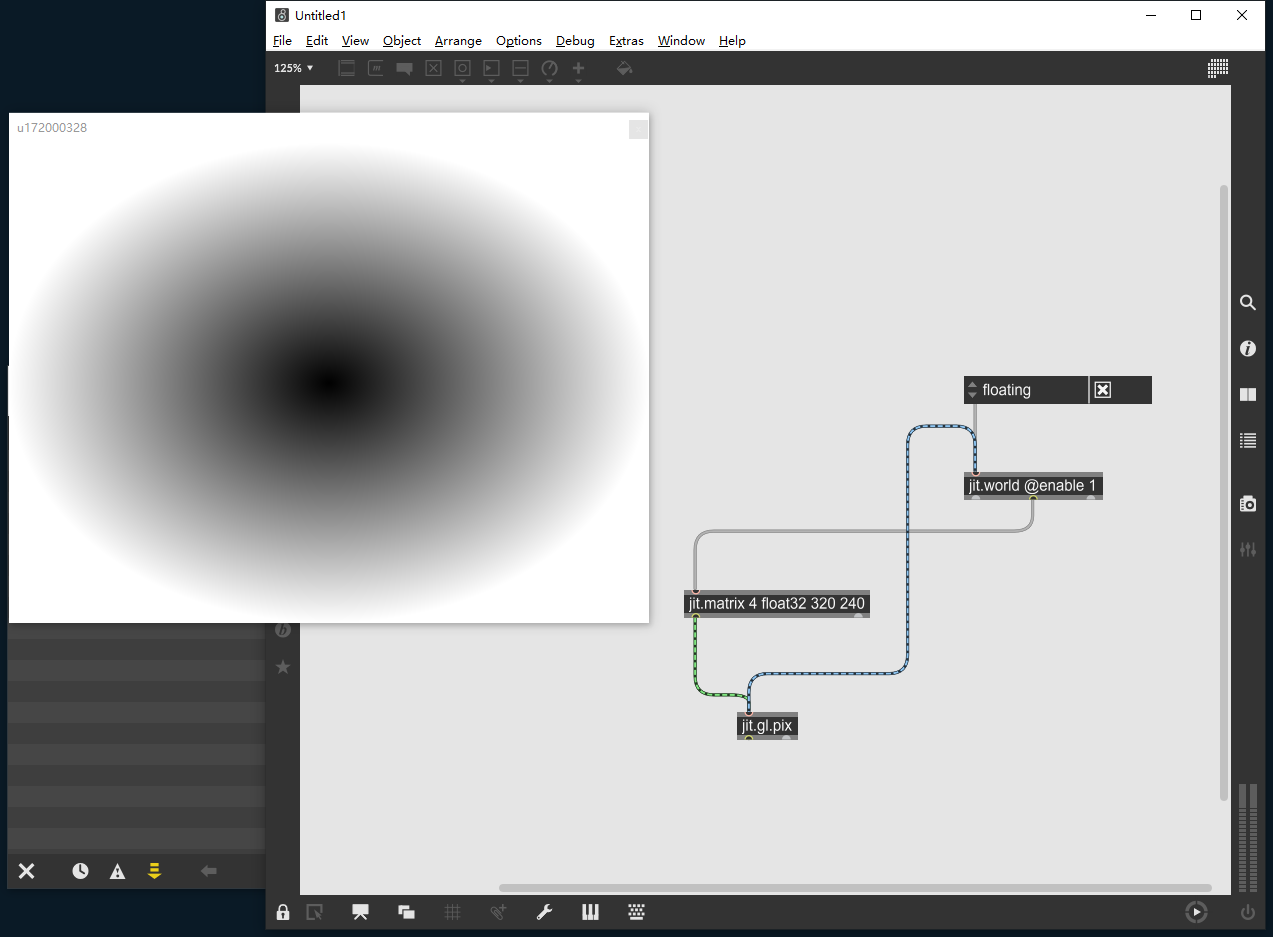Click the patcher vertical scrollbar
Screen dimensions: 1273x937
(x=1223, y=492)
